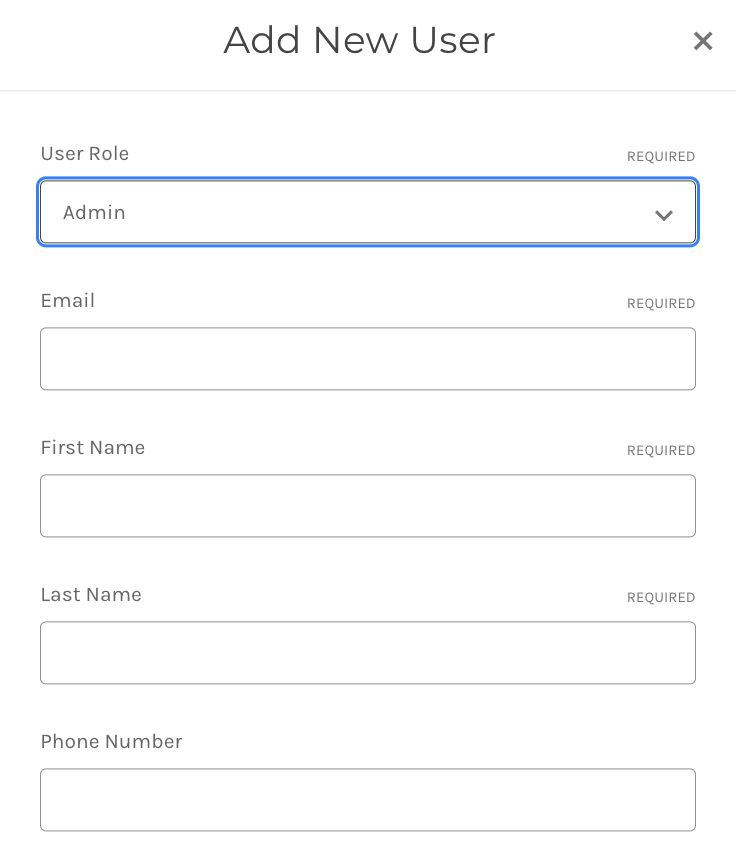Click REQUIRED tag beside User Role
Screen dimensions: 736x864
[661, 156]
